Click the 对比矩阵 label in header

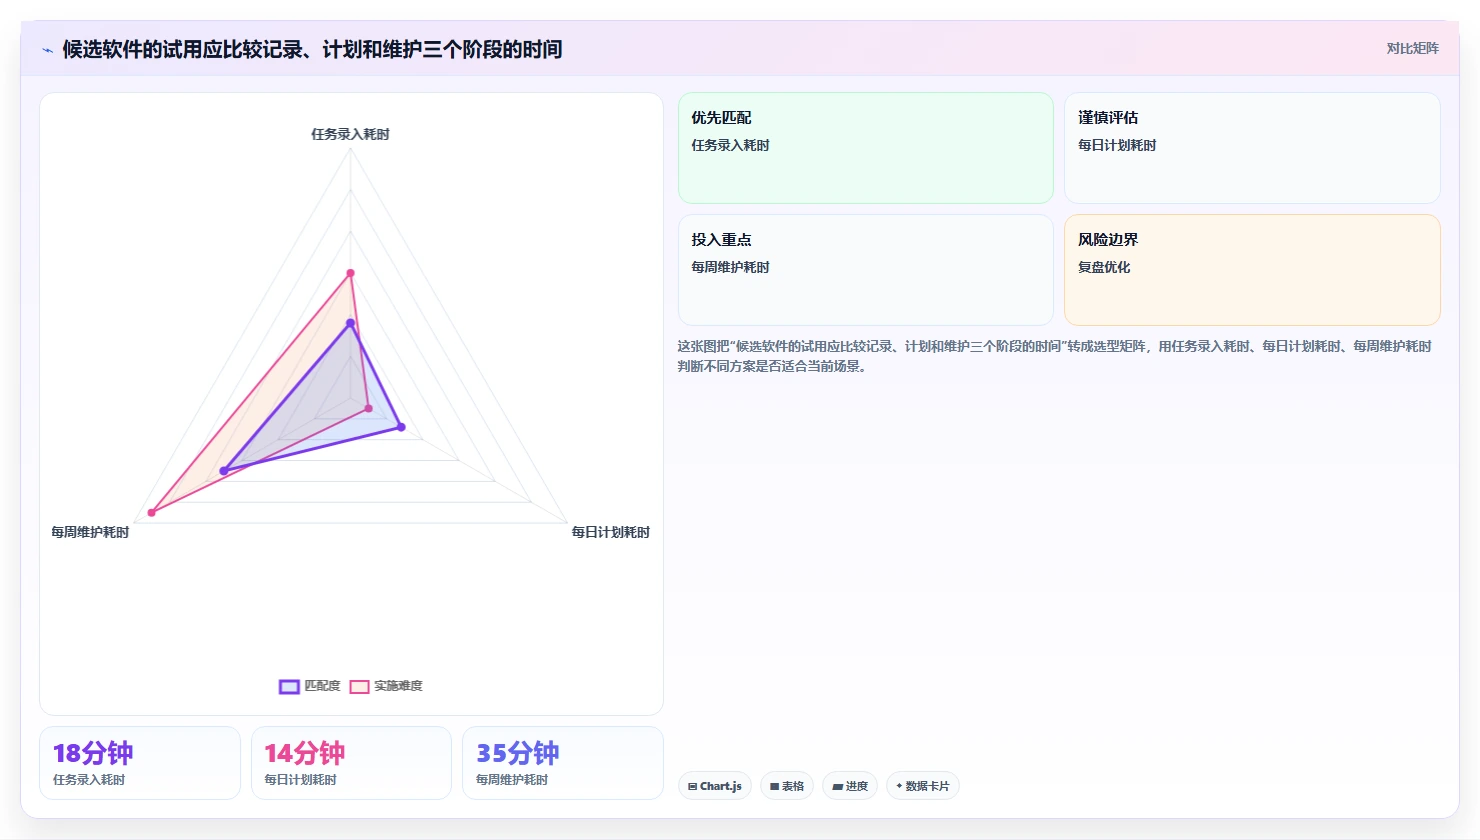point(1412,48)
